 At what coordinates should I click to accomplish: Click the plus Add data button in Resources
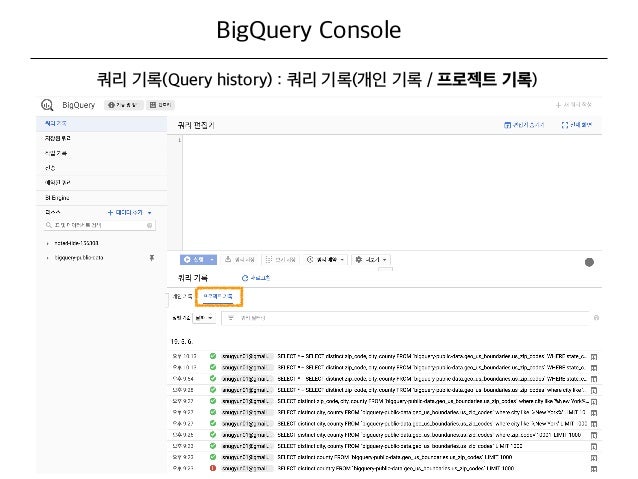pyautogui.click(x=125, y=212)
